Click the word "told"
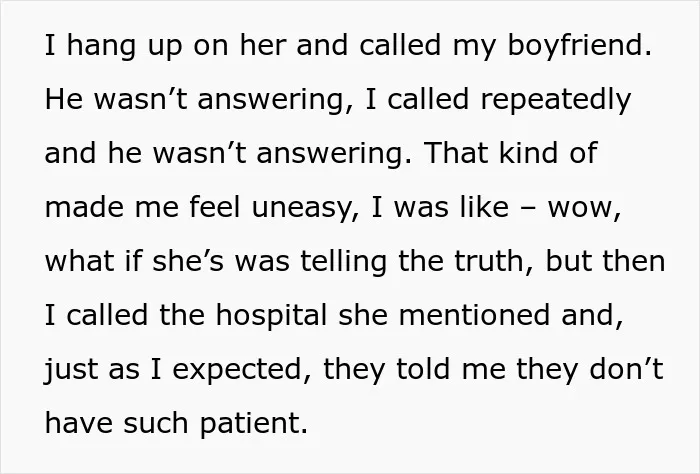This screenshot has height=474, width=700. (x=423, y=370)
